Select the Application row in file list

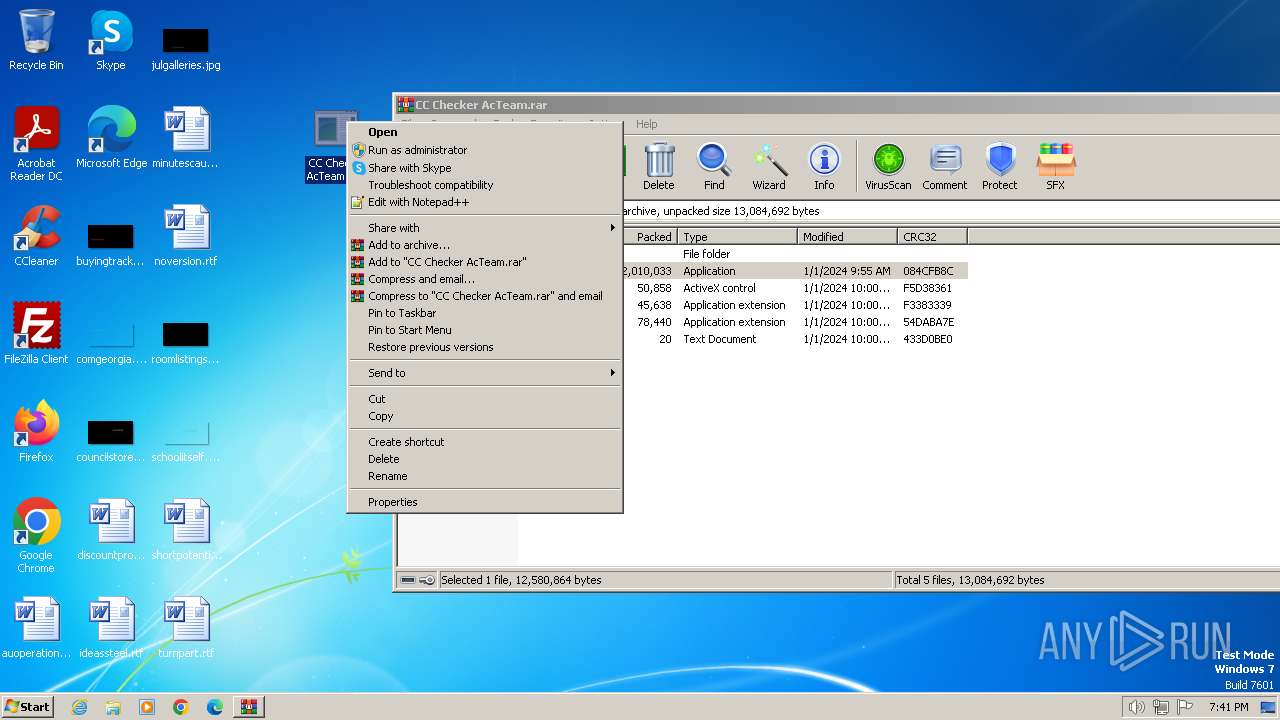(x=795, y=271)
